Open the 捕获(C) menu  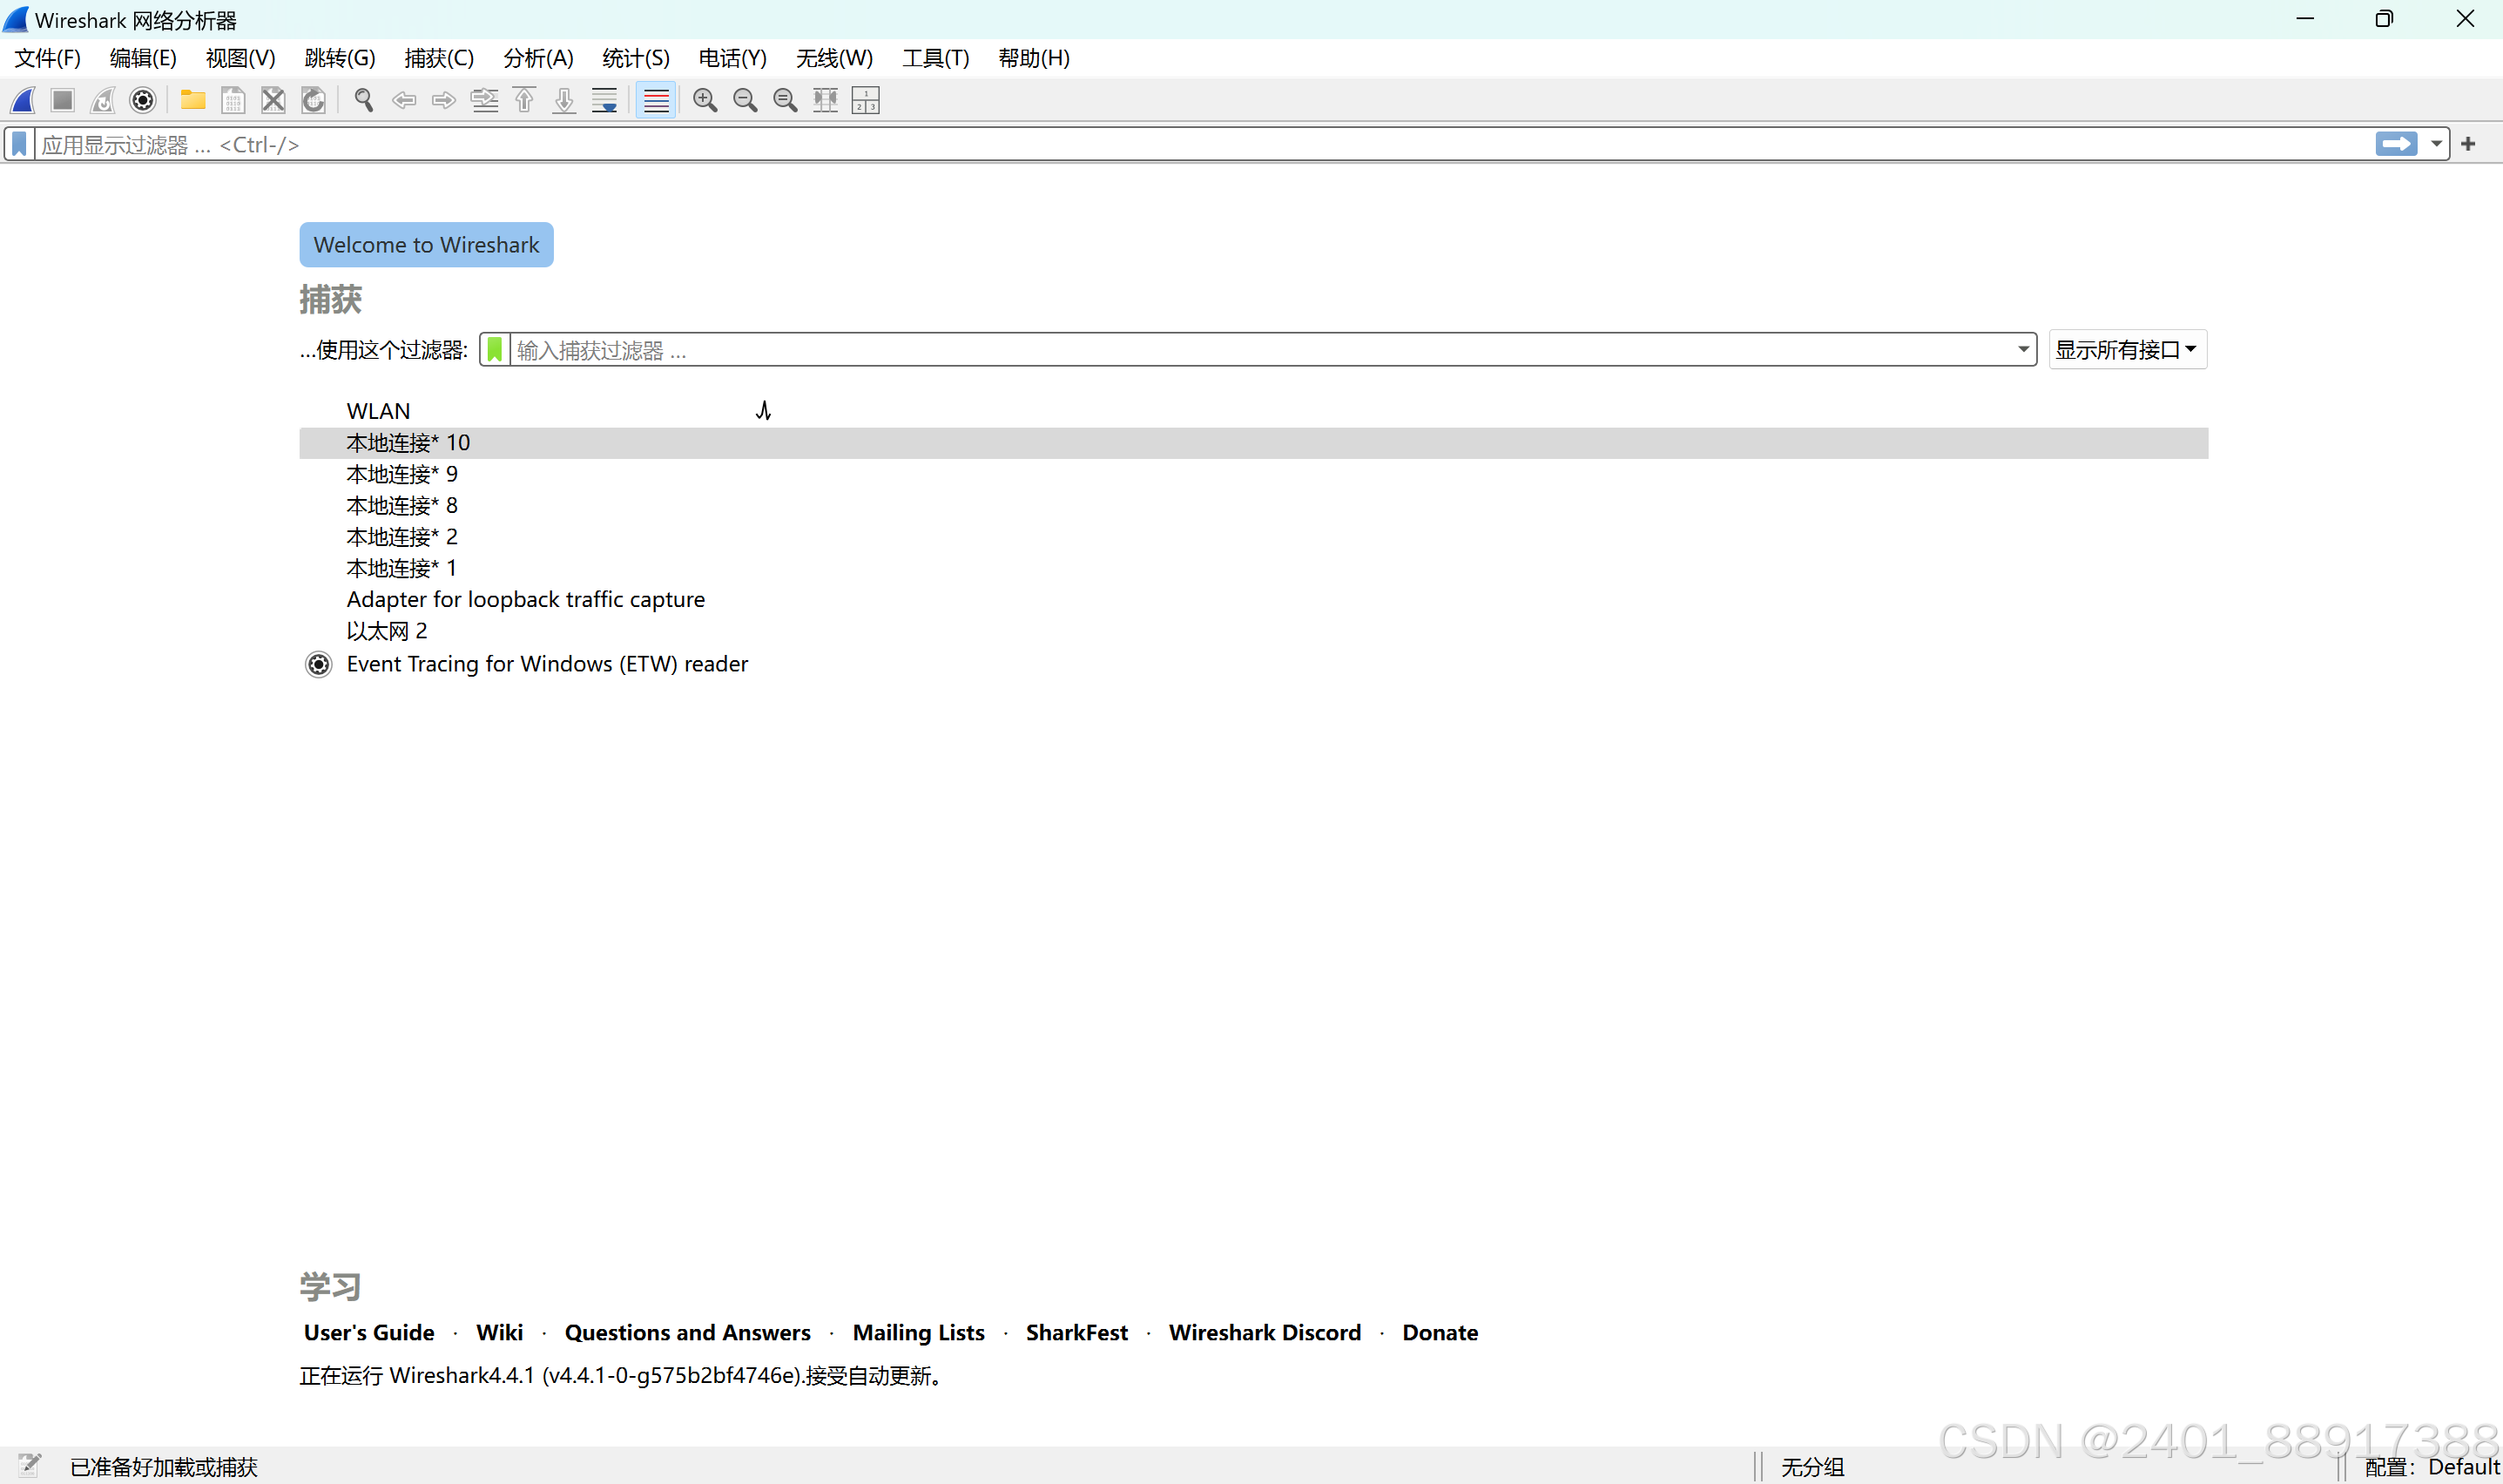pos(439,58)
